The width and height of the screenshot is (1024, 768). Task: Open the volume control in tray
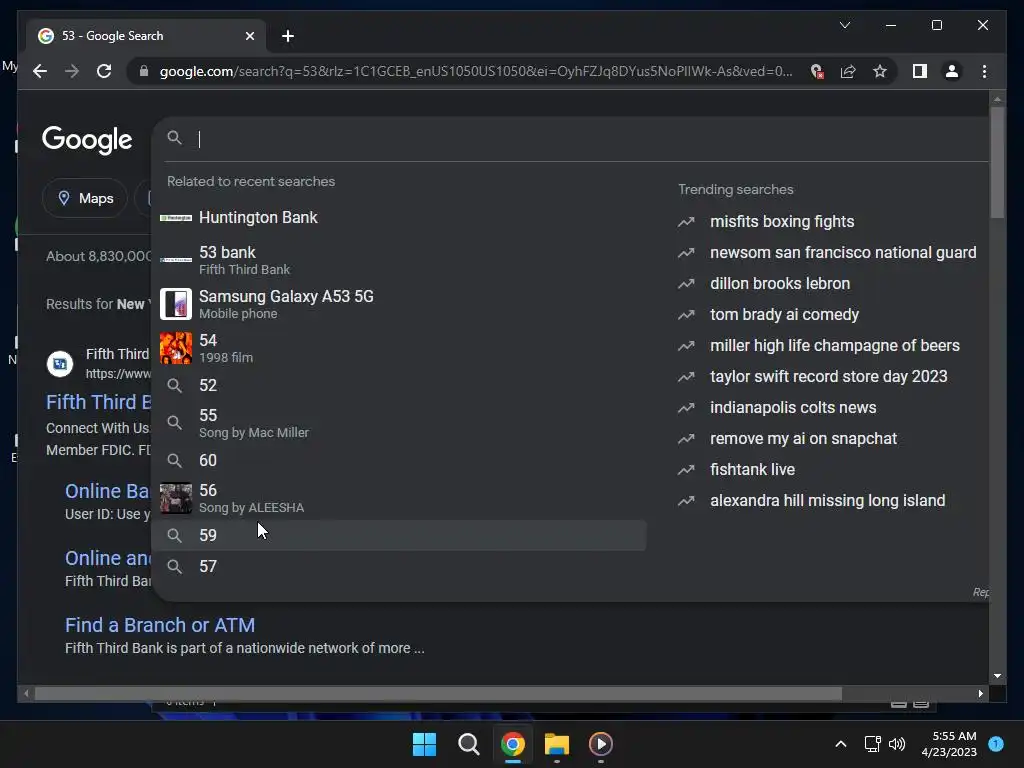[x=897, y=744]
